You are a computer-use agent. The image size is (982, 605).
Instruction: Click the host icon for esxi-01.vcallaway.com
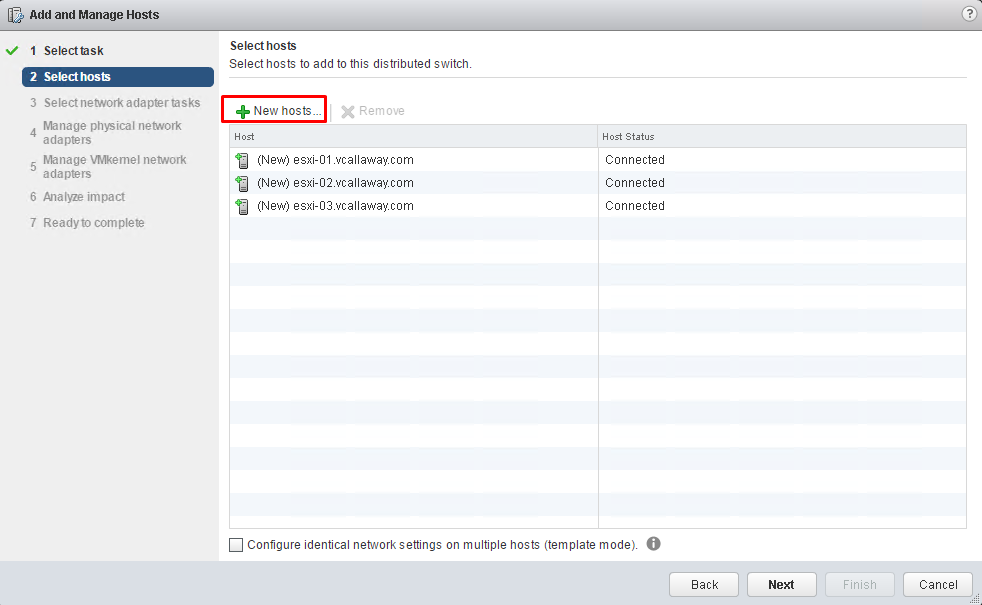[242, 160]
